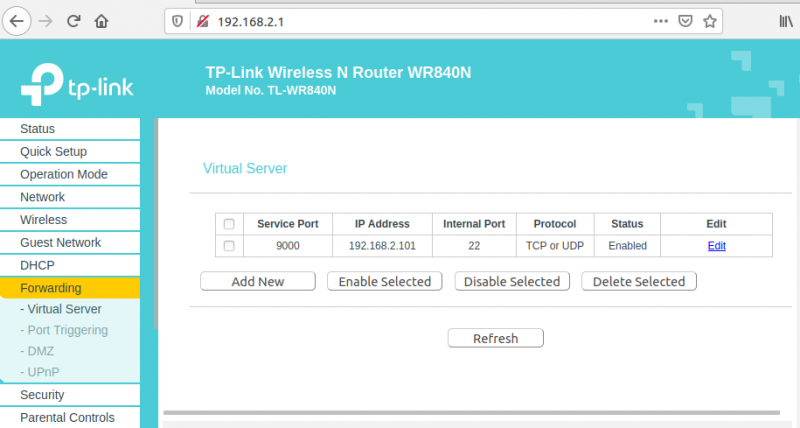Image resolution: width=800 pixels, height=428 pixels.
Task: Click the Add New button
Action: point(258,282)
